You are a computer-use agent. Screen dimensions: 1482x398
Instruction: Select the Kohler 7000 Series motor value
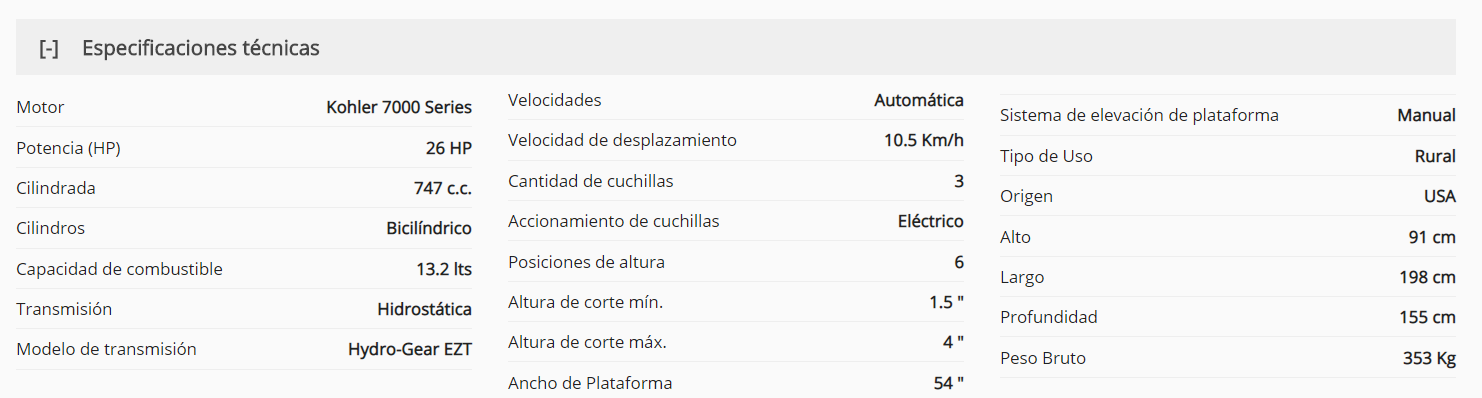pyautogui.click(x=399, y=107)
